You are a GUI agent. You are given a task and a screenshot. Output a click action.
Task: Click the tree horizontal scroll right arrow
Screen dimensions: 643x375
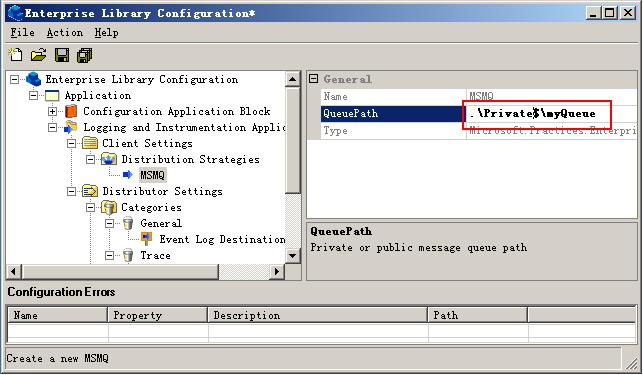coord(277,271)
